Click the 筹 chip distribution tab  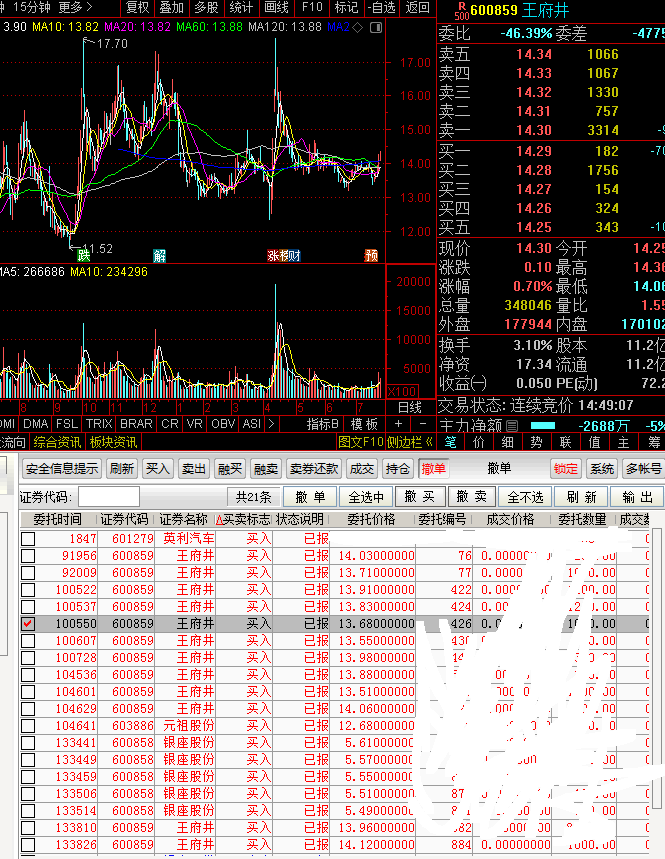click(653, 442)
